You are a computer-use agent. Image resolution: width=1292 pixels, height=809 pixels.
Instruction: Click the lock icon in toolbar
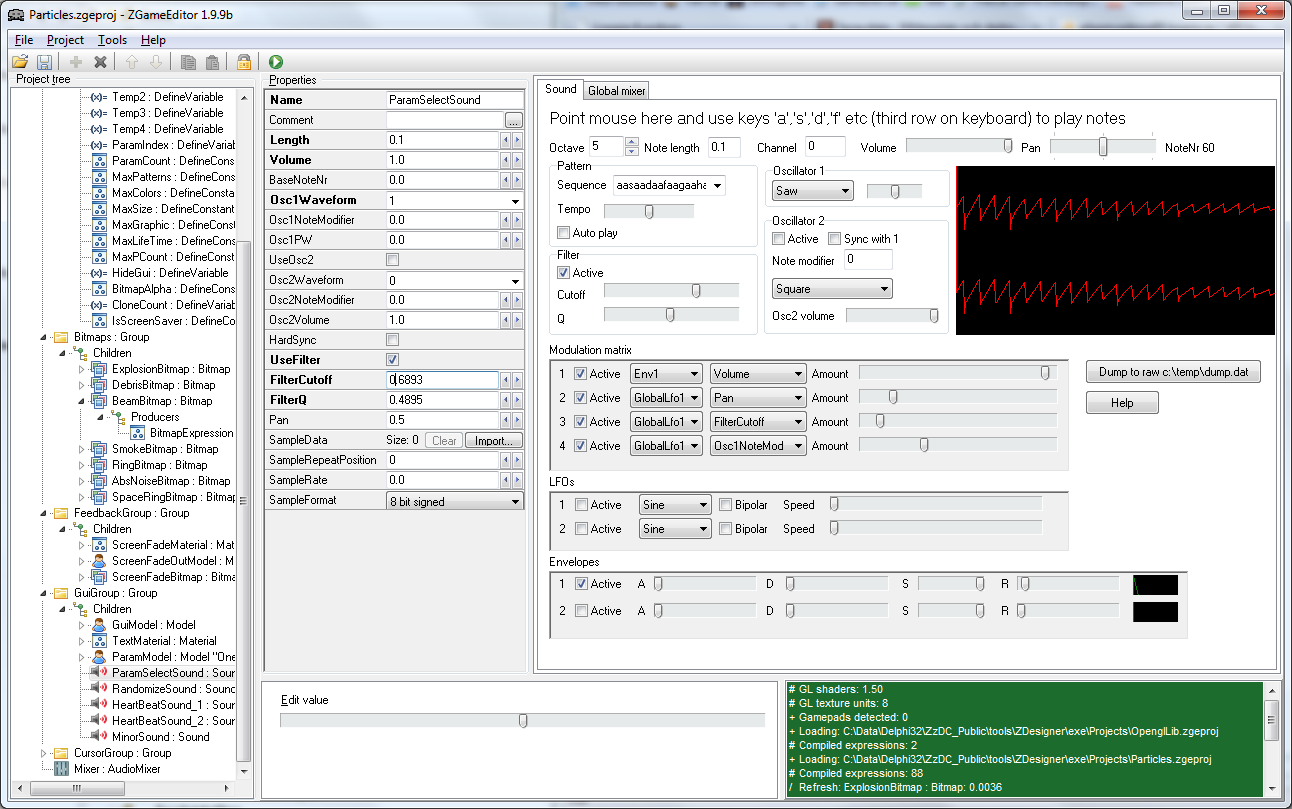click(243, 62)
